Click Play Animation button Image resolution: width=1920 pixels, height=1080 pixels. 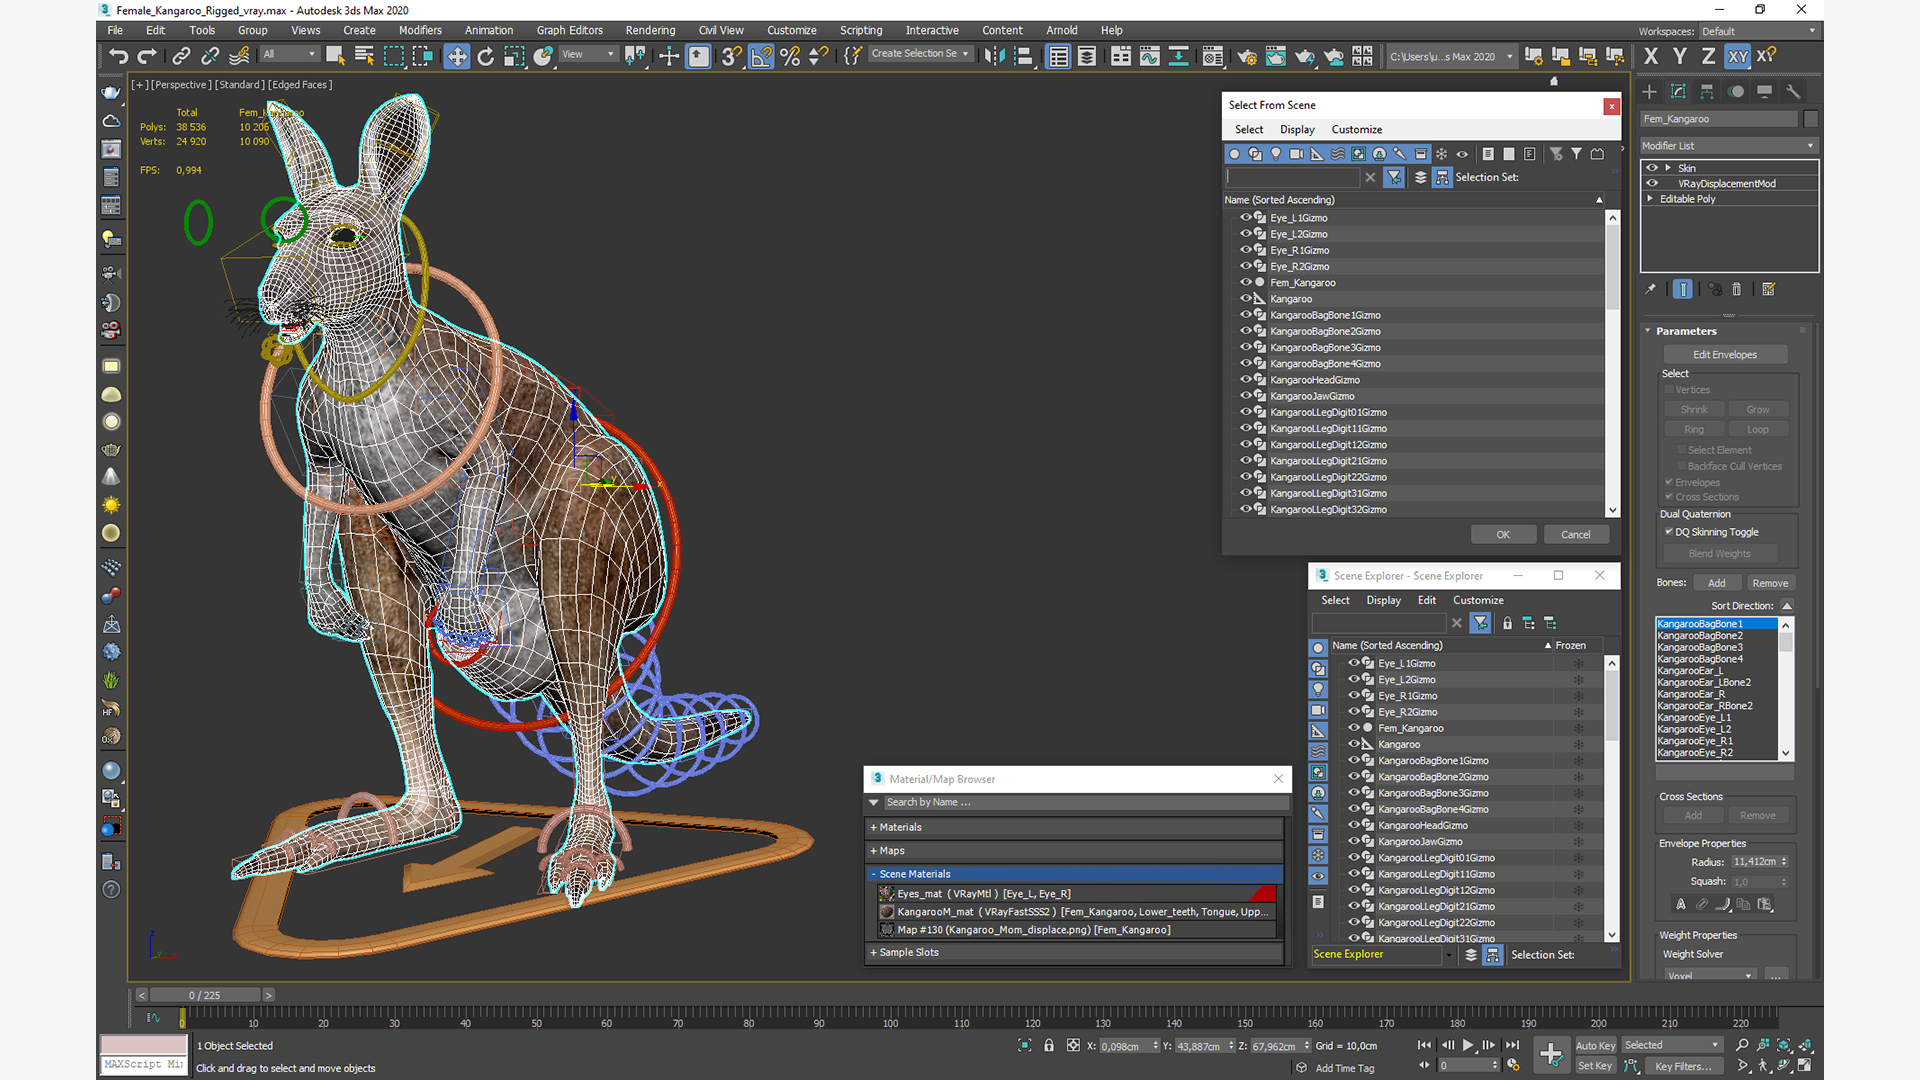[x=1468, y=1045]
